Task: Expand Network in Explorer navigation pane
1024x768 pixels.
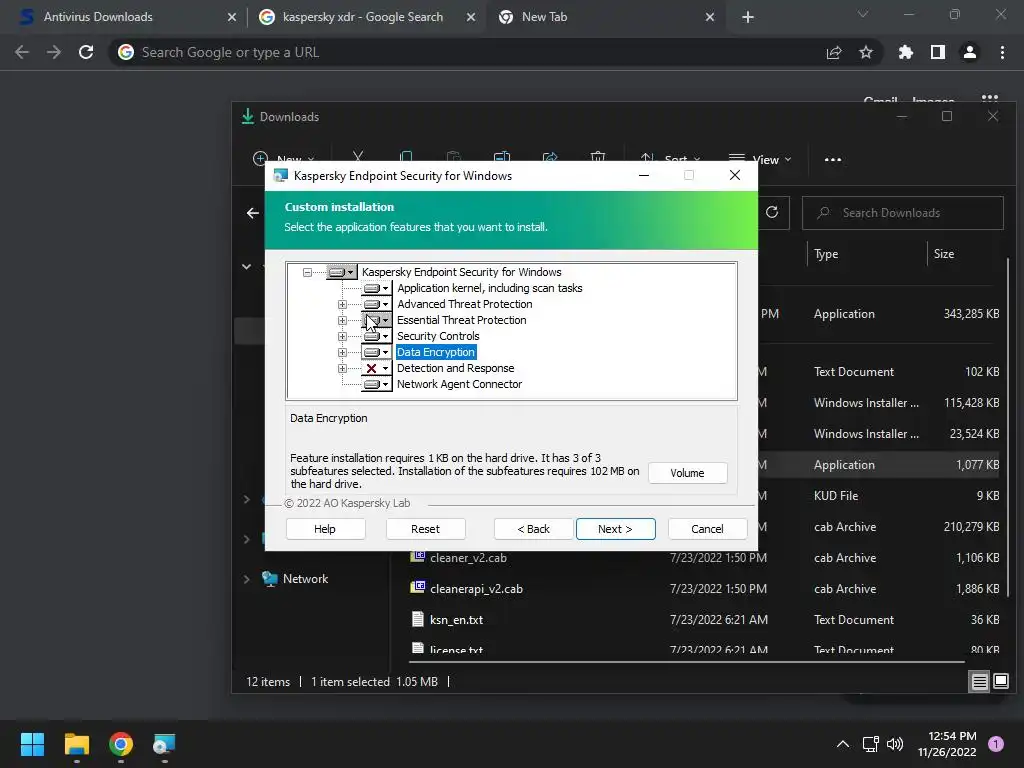Action: click(x=246, y=579)
